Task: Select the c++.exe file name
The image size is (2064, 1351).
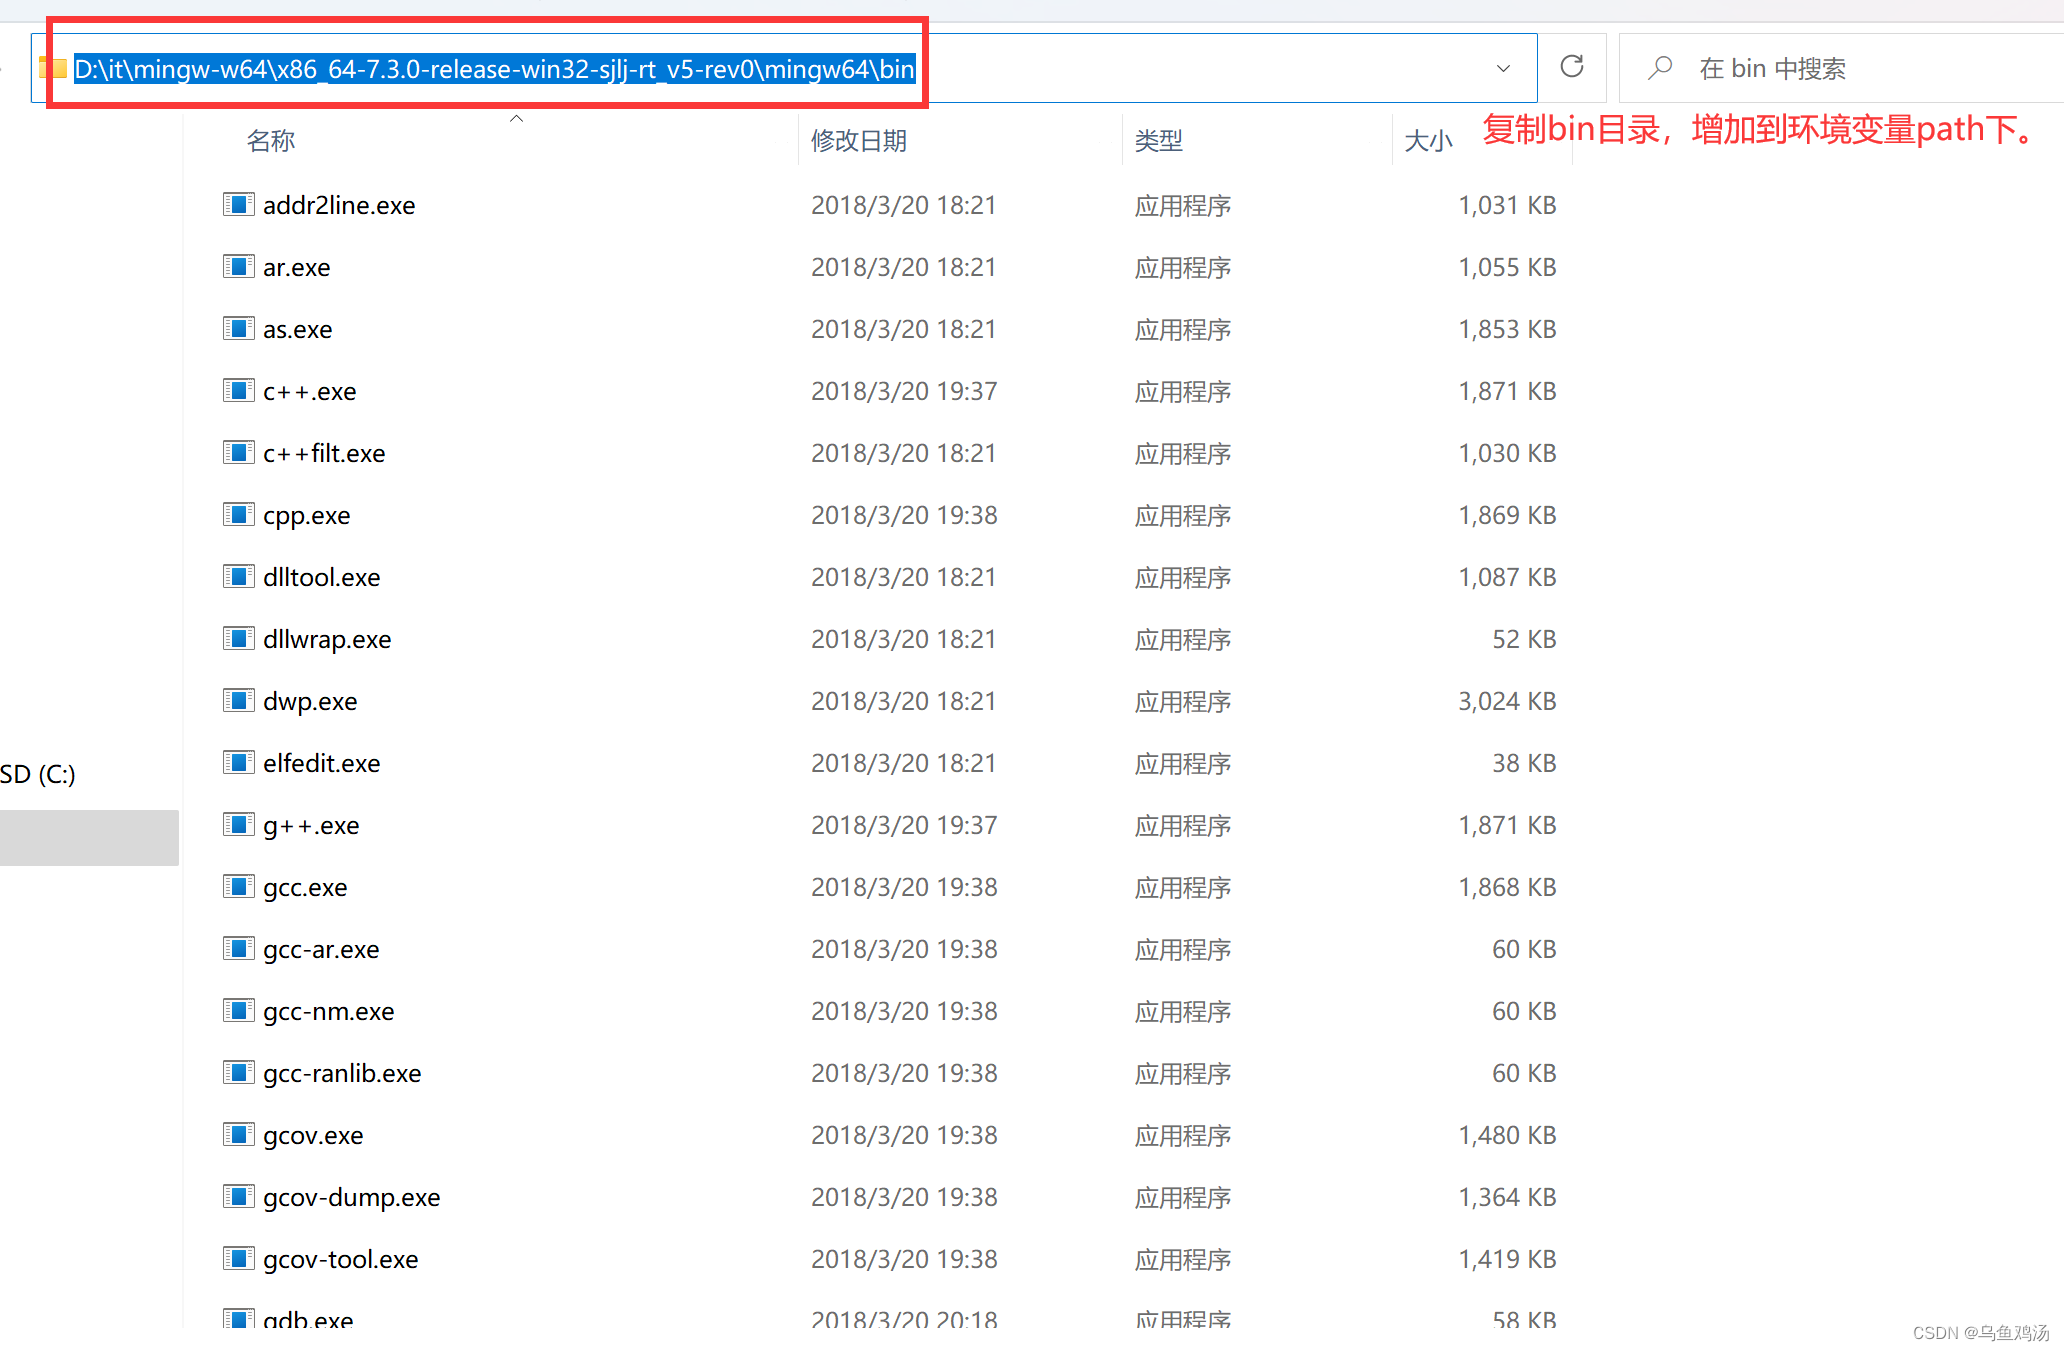Action: pyautogui.click(x=309, y=391)
